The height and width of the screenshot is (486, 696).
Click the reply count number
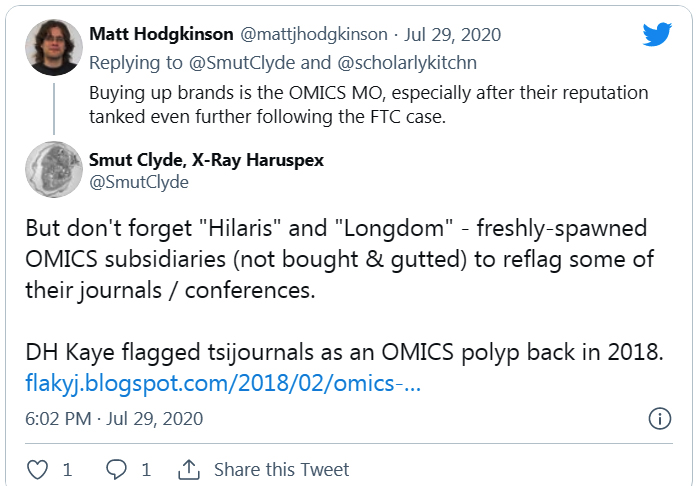point(144,469)
